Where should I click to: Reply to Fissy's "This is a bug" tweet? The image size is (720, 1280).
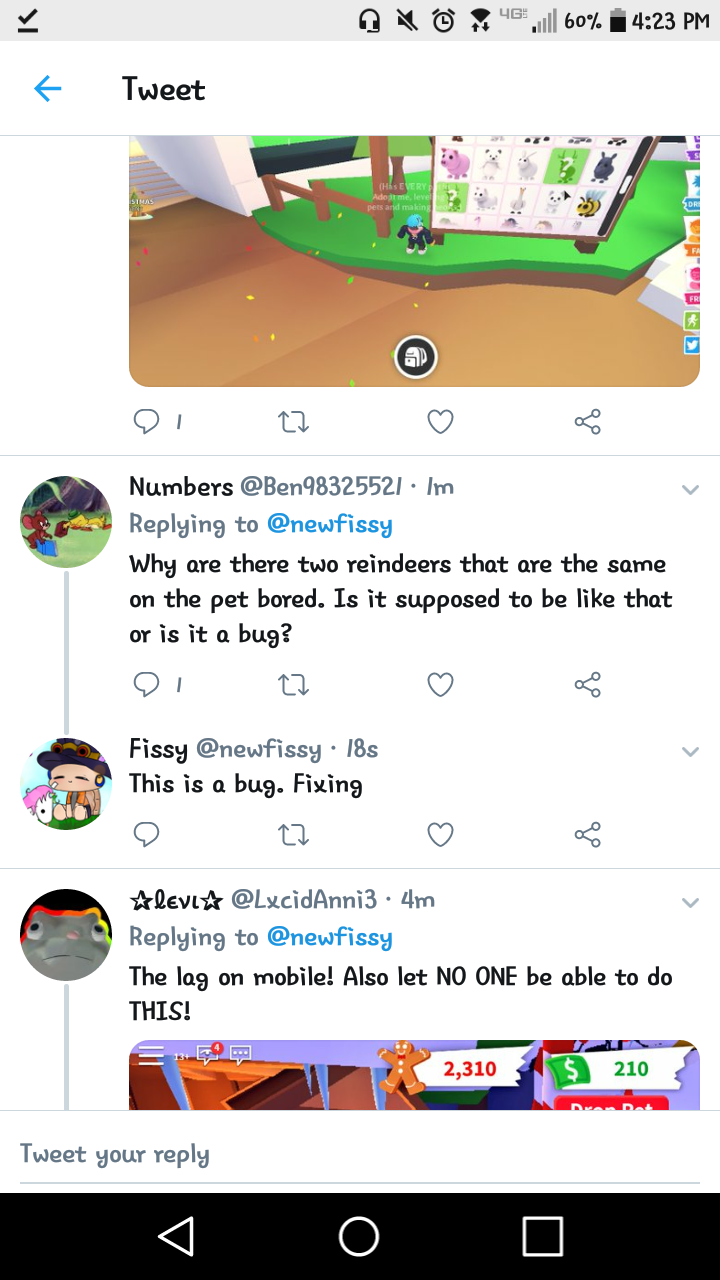tap(146, 834)
